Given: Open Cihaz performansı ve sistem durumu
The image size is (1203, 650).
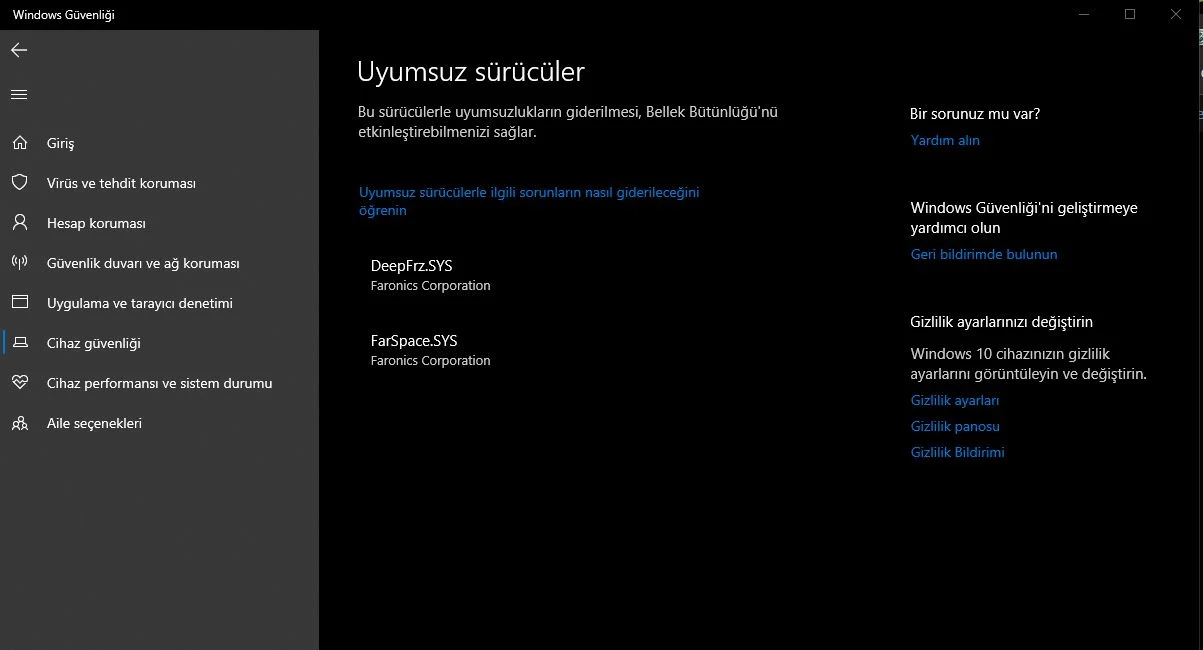Looking at the screenshot, I should (159, 383).
